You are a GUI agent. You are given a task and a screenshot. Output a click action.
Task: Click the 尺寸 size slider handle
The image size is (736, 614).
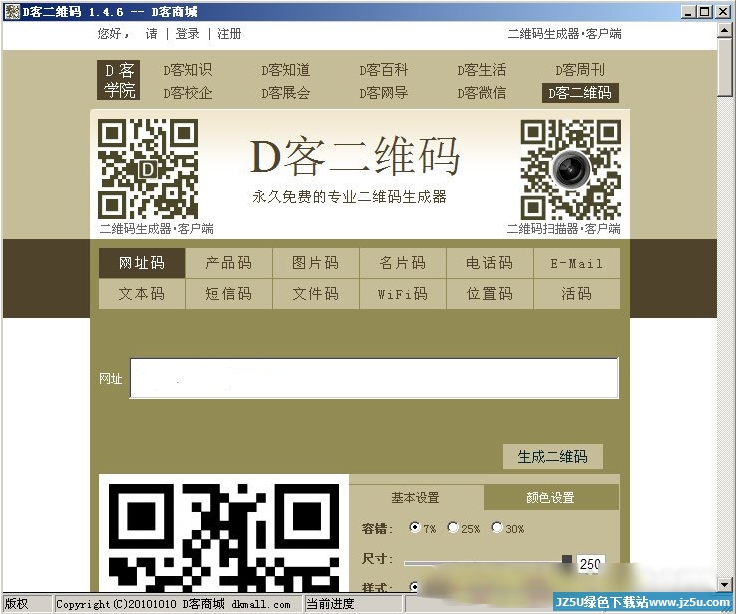567,560
